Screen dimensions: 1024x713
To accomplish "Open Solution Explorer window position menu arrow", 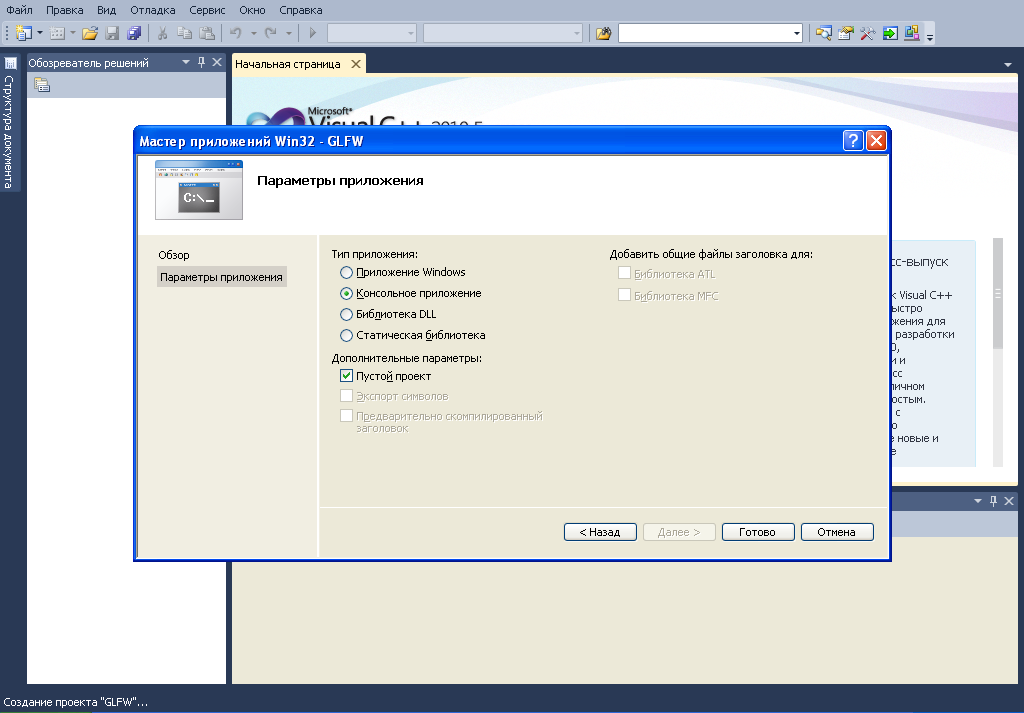I will tap(185, 62).
